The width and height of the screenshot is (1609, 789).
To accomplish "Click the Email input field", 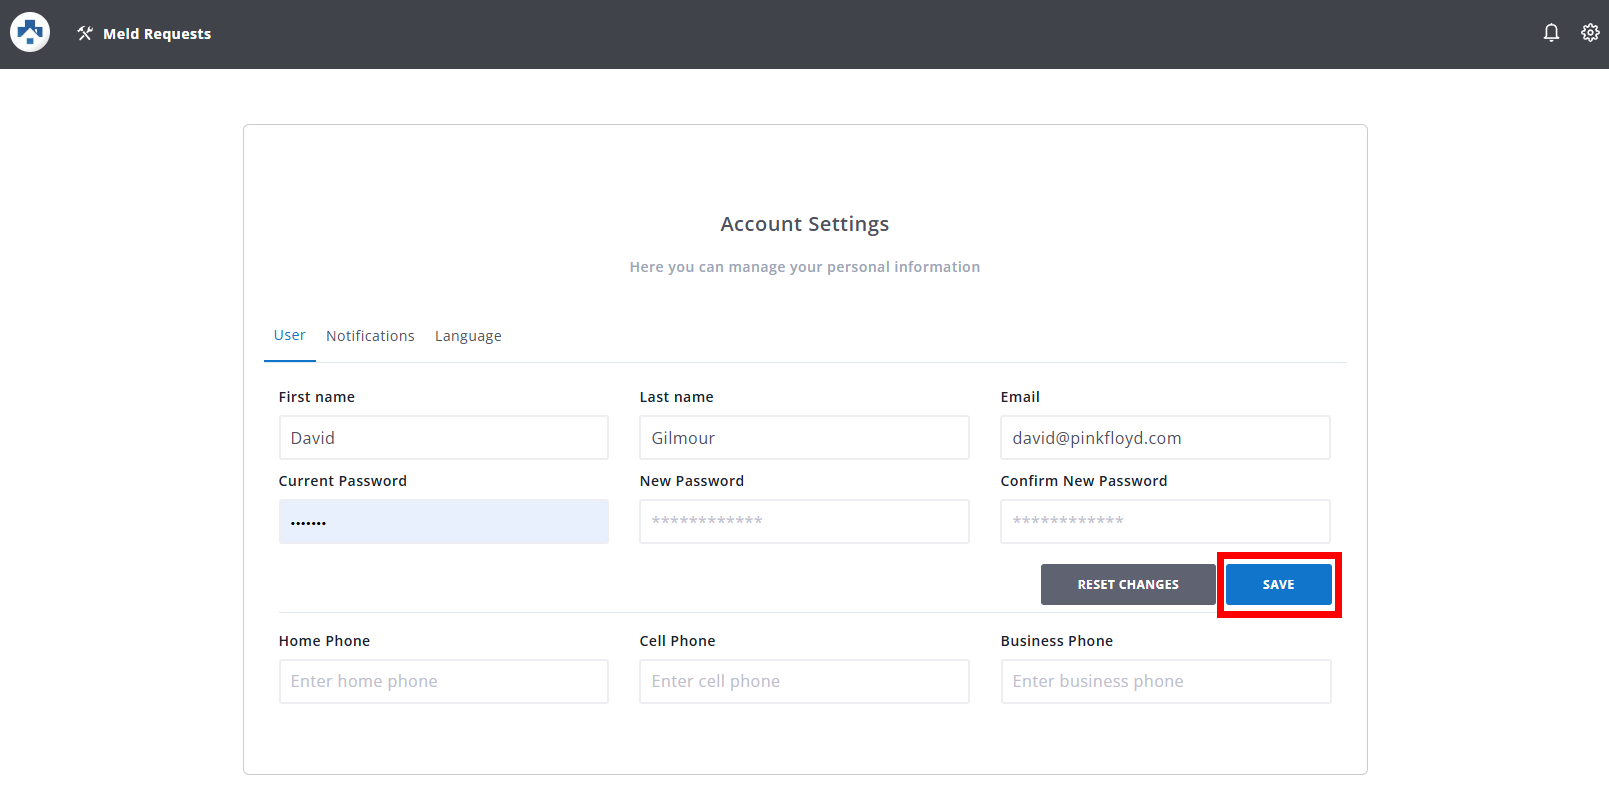I will pos(1165,438).
